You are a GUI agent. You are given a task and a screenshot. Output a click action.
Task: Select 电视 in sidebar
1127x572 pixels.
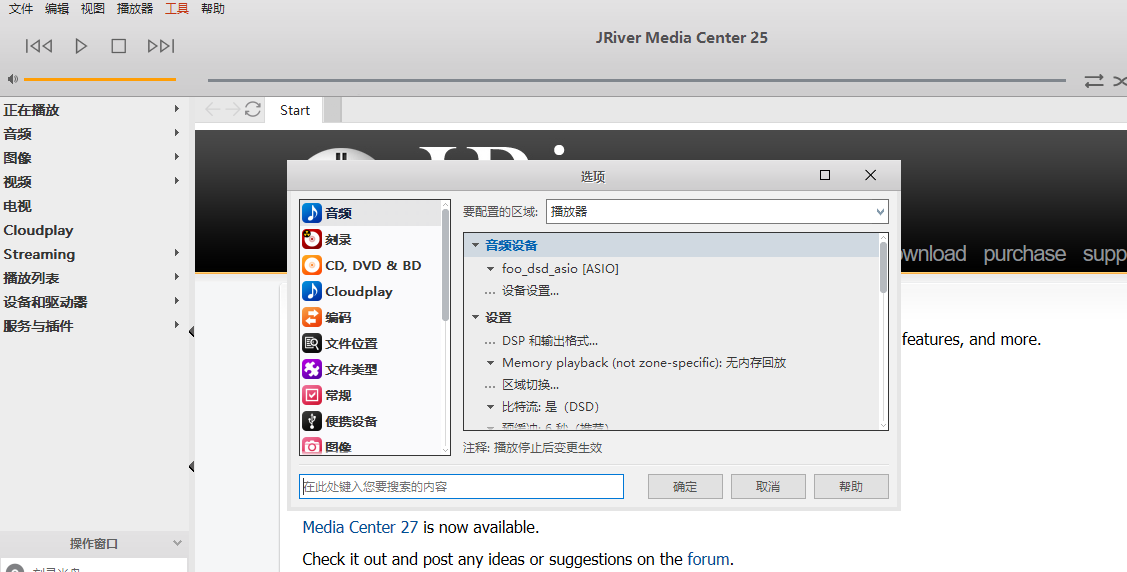17,206
